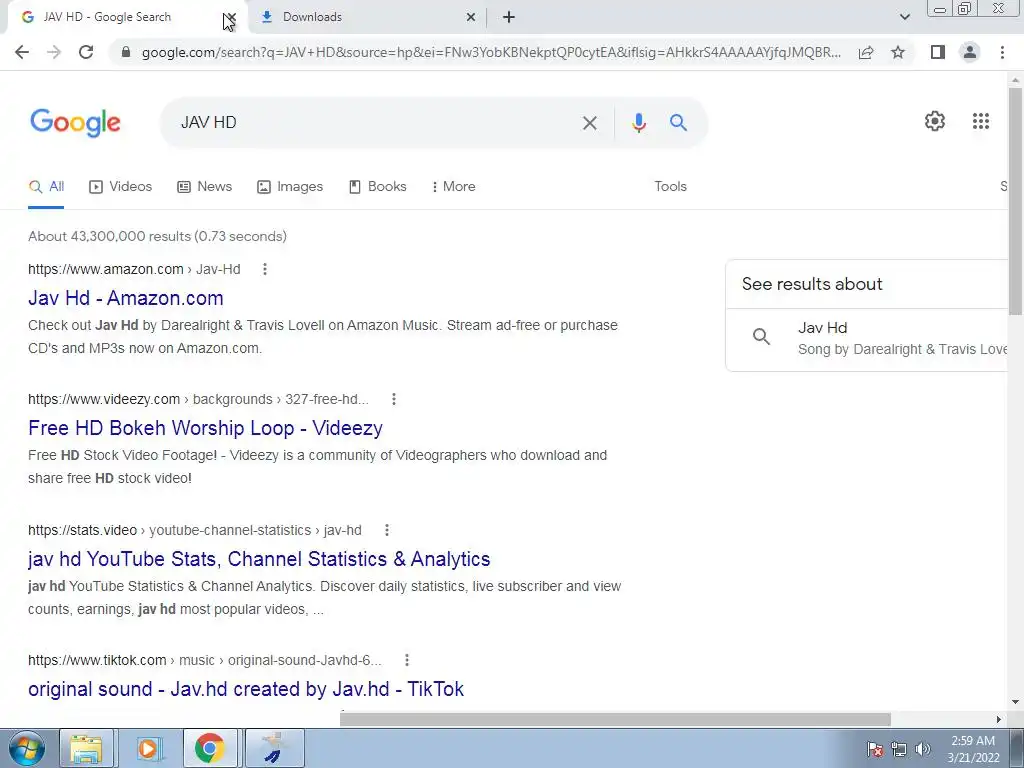
Task: Switch to Books results
Action: point(377,187)
